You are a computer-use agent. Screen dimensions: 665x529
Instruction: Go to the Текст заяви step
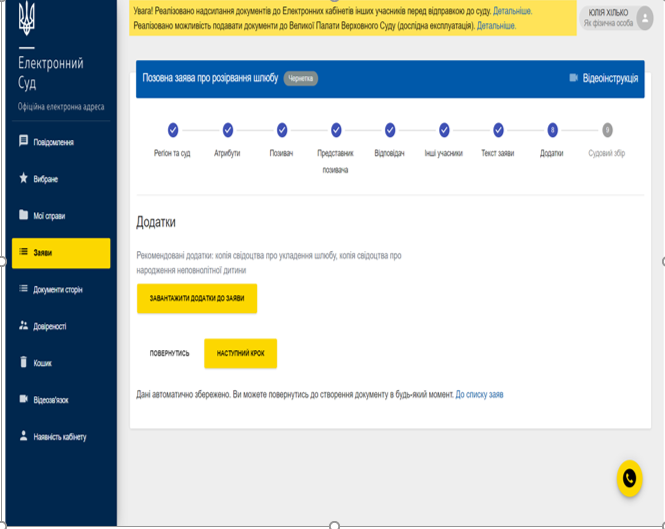[498, 130]
